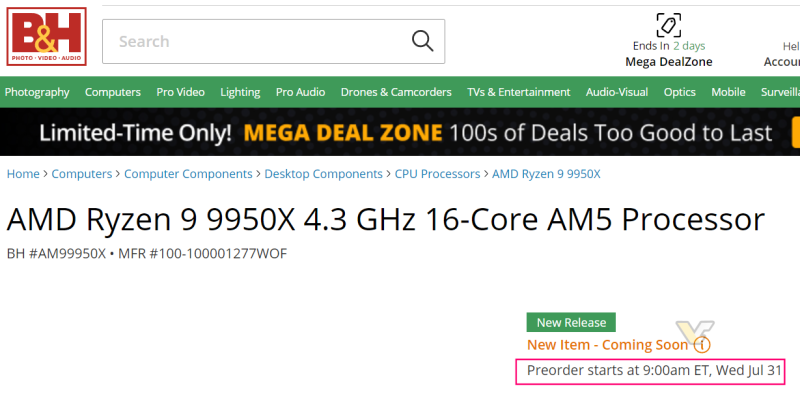Select the Pro Audio menu
The width and height of the screenshot is (800, 409).
300,92
